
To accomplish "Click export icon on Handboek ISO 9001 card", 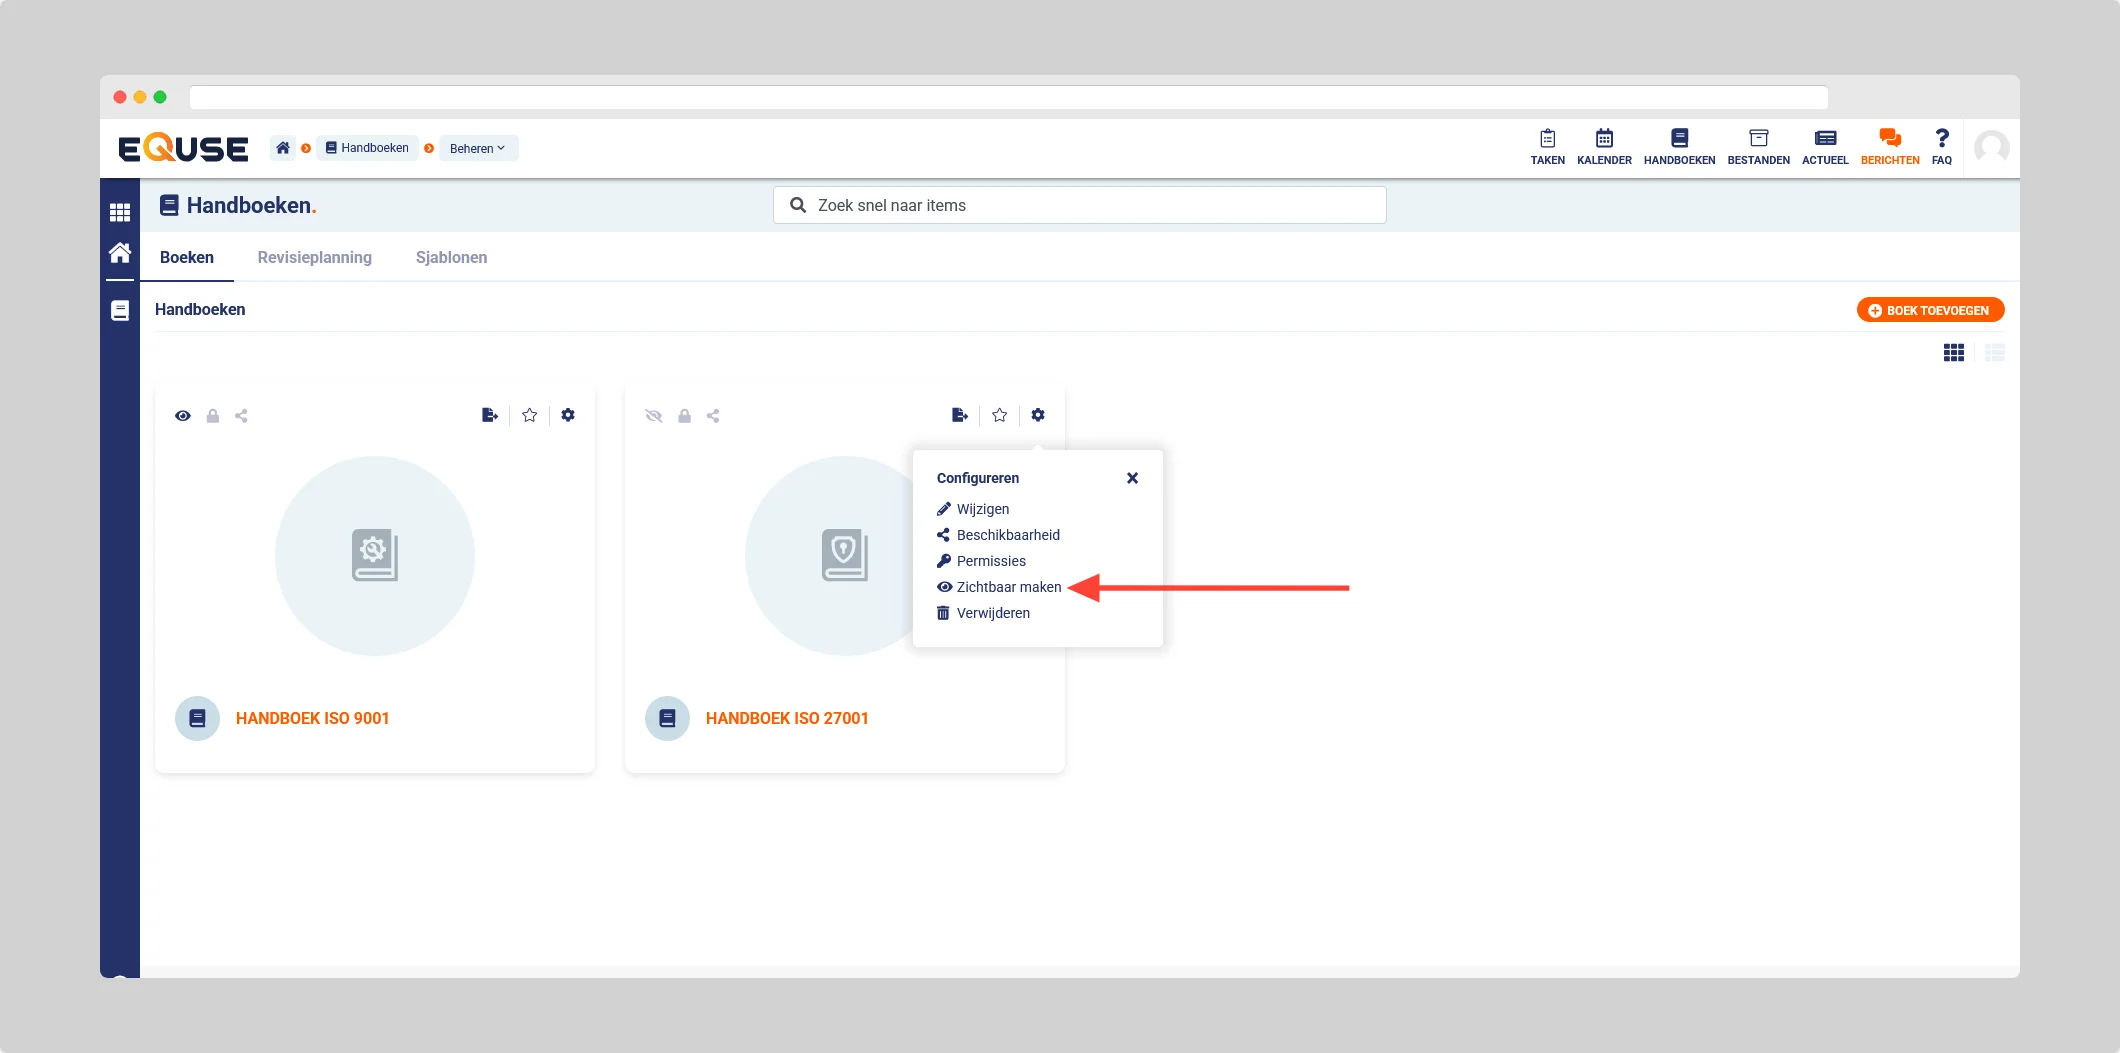I will 490,415.
